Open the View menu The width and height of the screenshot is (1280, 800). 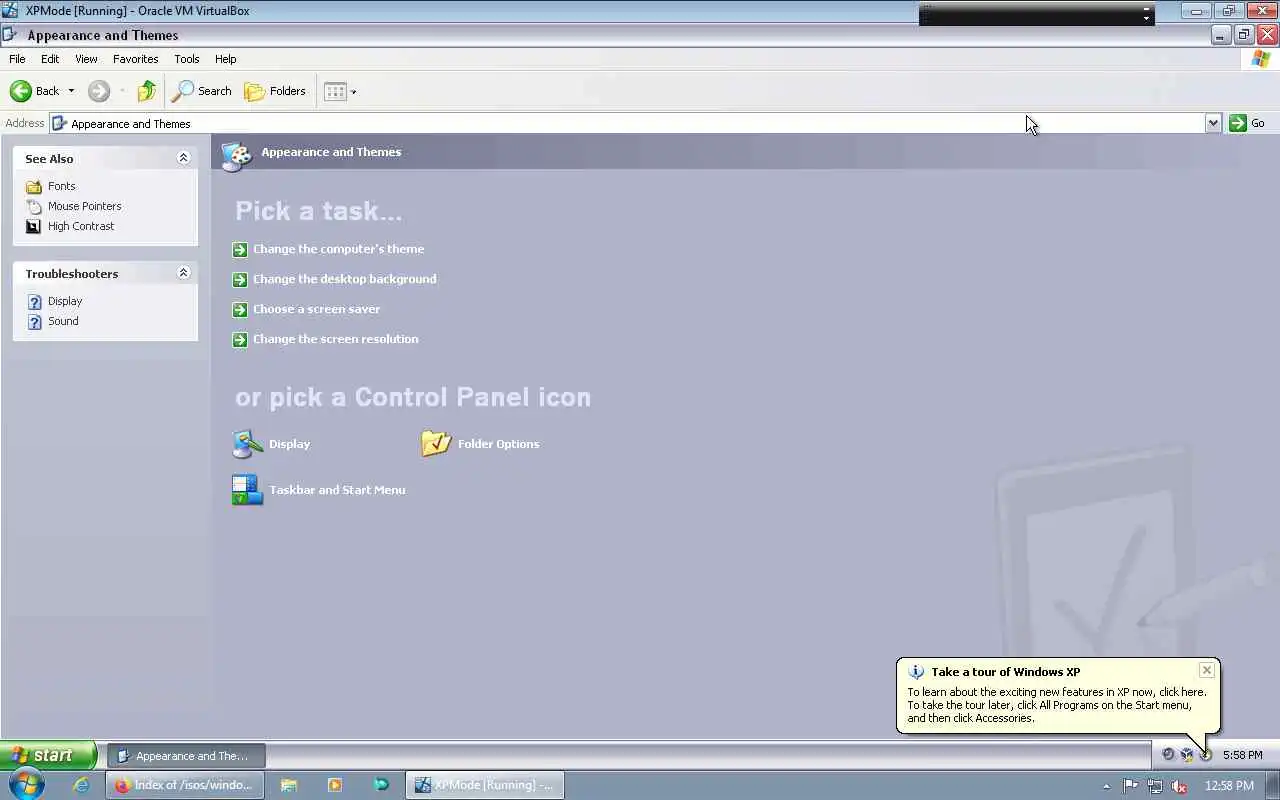(86, 59)
